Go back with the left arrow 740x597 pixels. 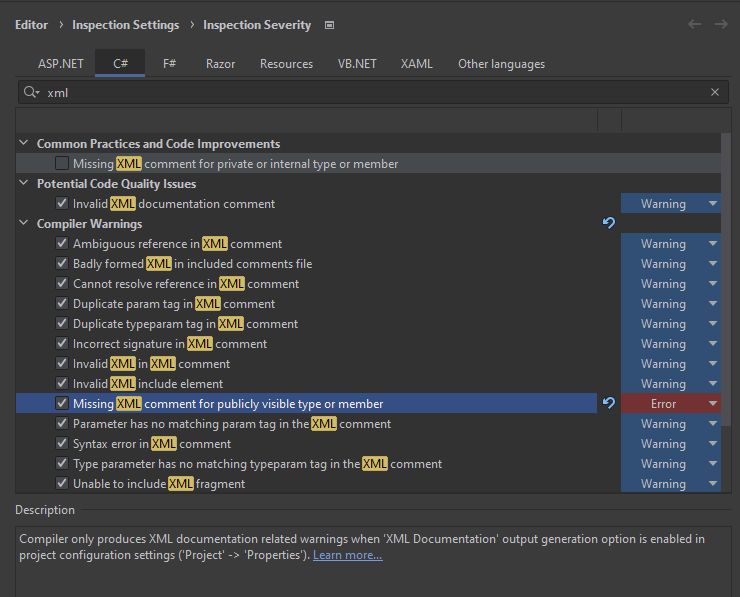tap(694, 24)
